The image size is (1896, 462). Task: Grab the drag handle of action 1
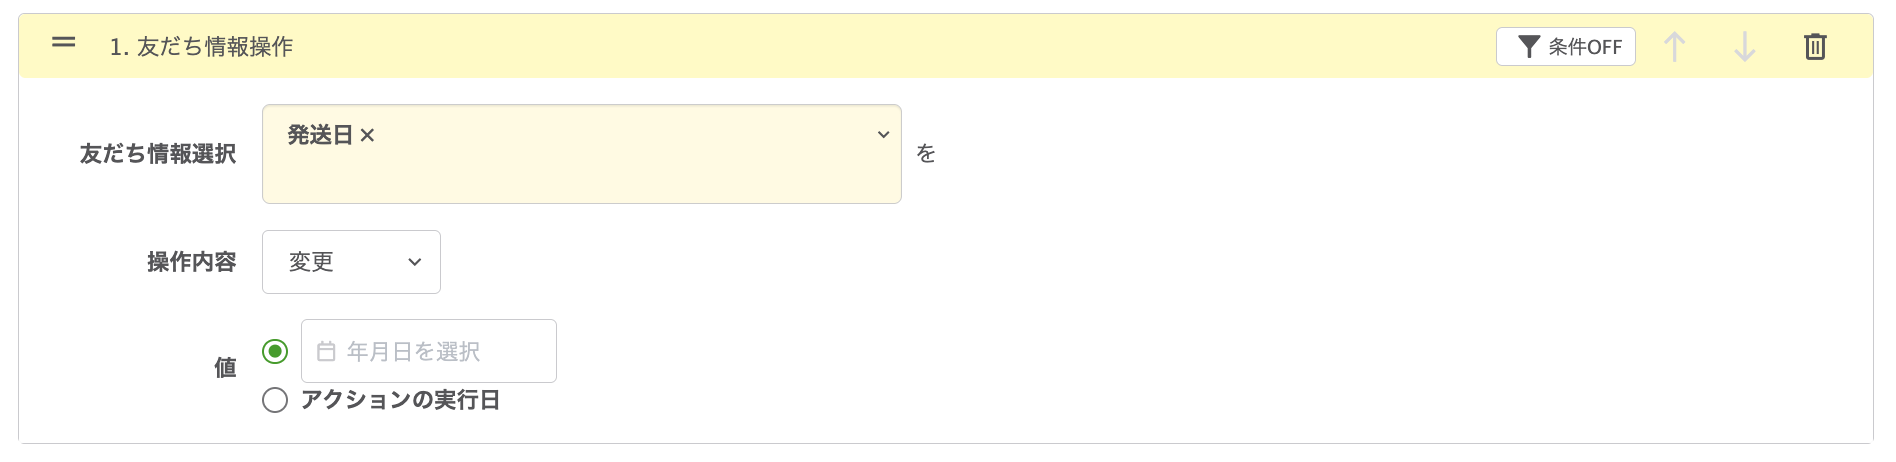[64, 43]
